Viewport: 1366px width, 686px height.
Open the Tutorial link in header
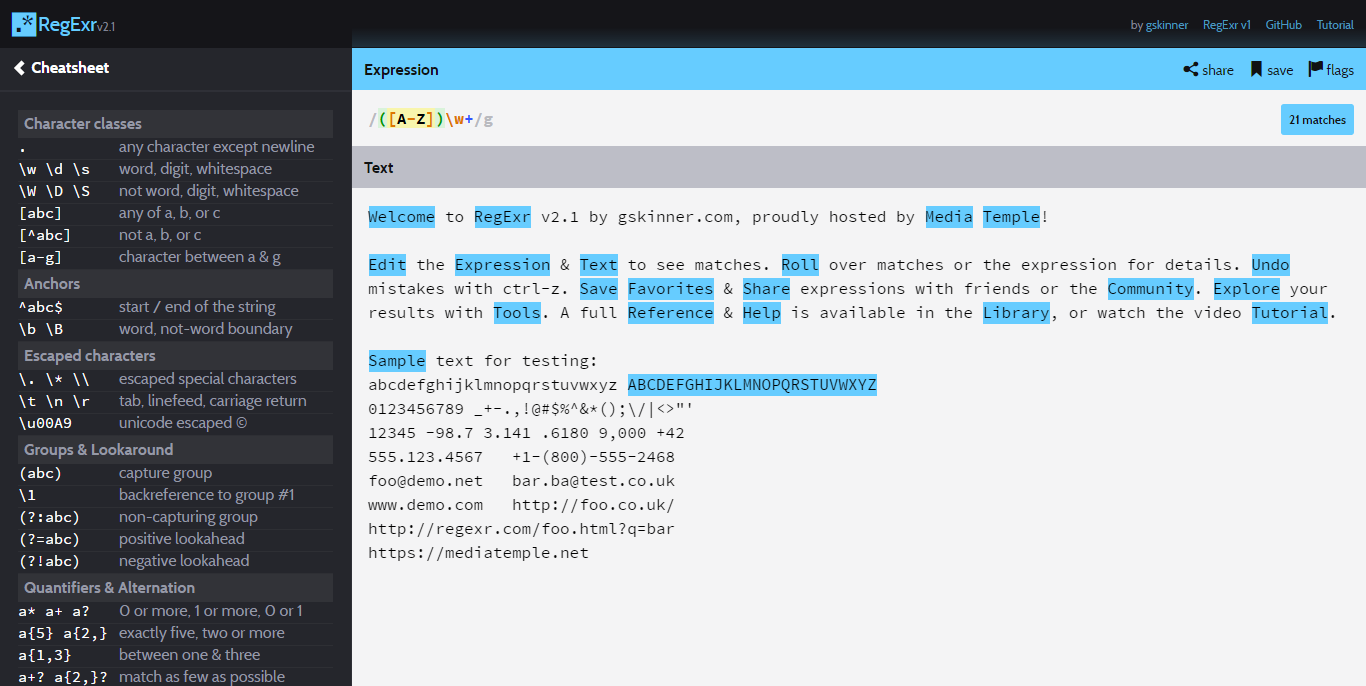1335,25
